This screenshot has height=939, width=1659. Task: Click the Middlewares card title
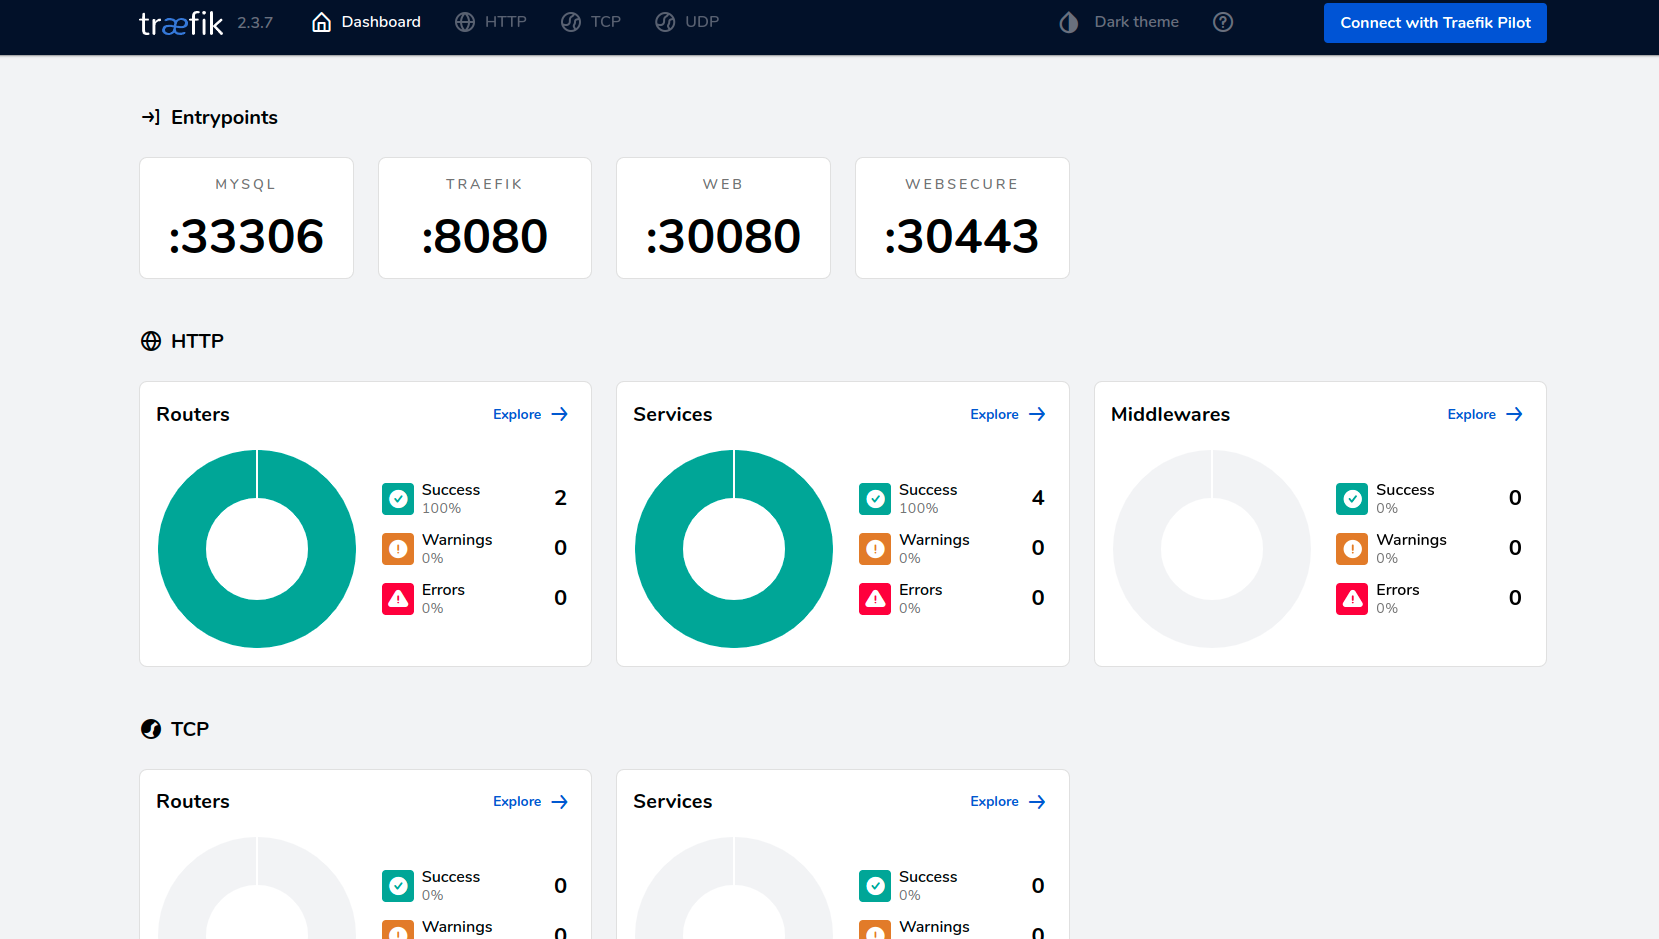coord(1170,414)
